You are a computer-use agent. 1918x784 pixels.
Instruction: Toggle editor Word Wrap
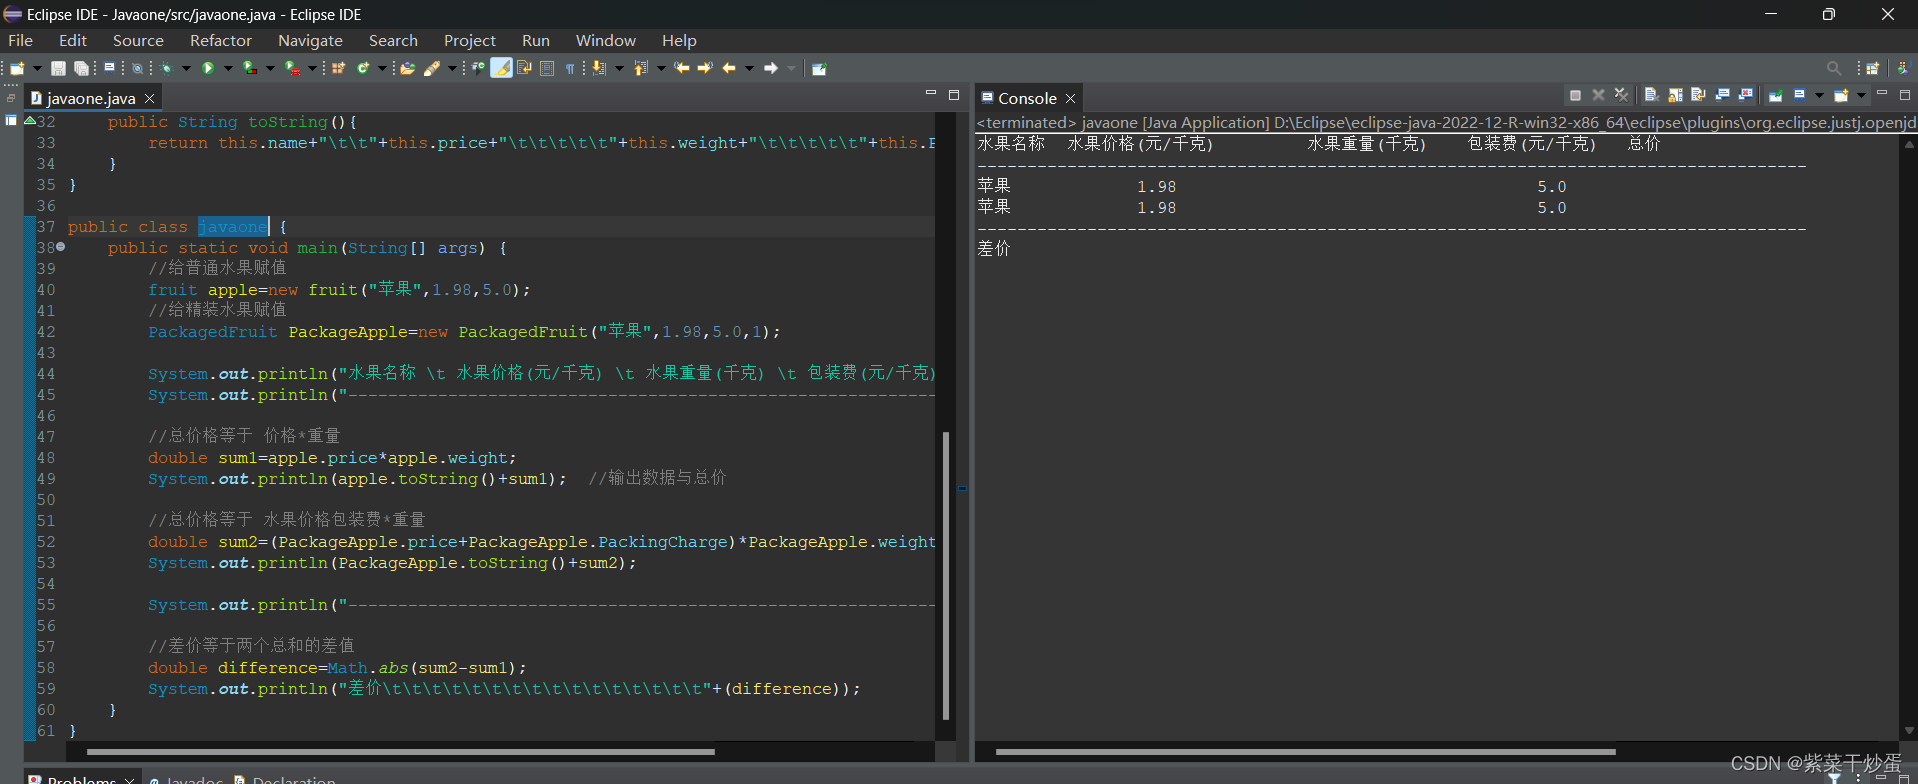524,68
